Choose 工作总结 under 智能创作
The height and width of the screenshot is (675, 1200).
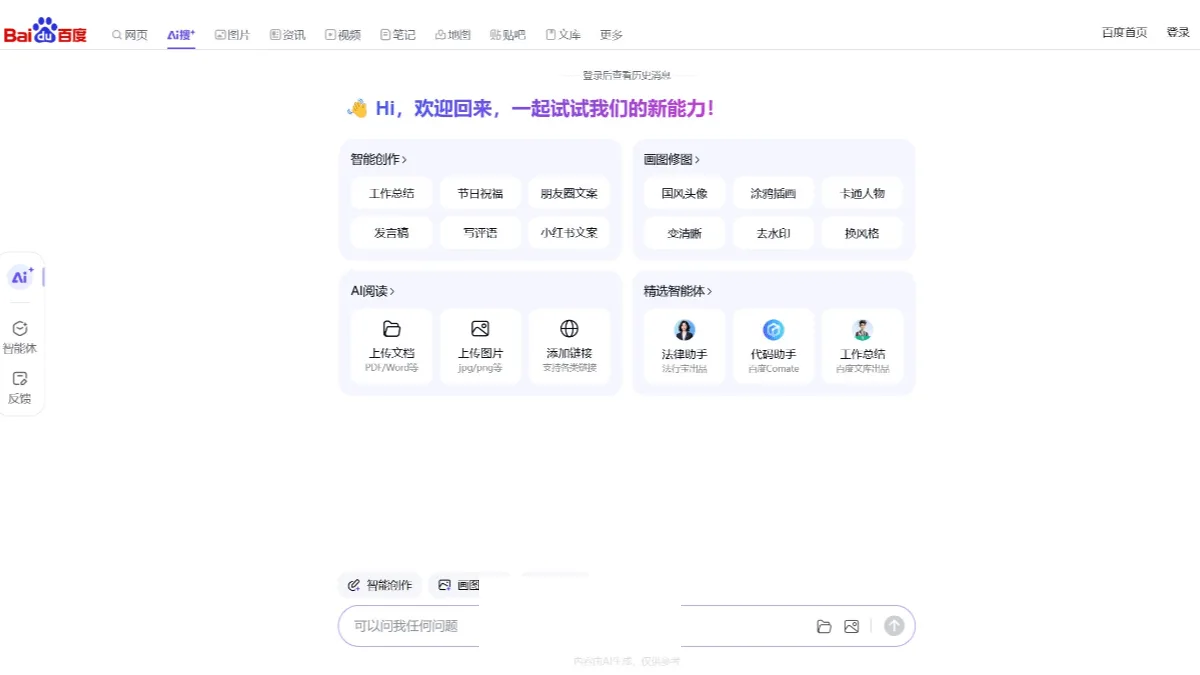(392, 193)
